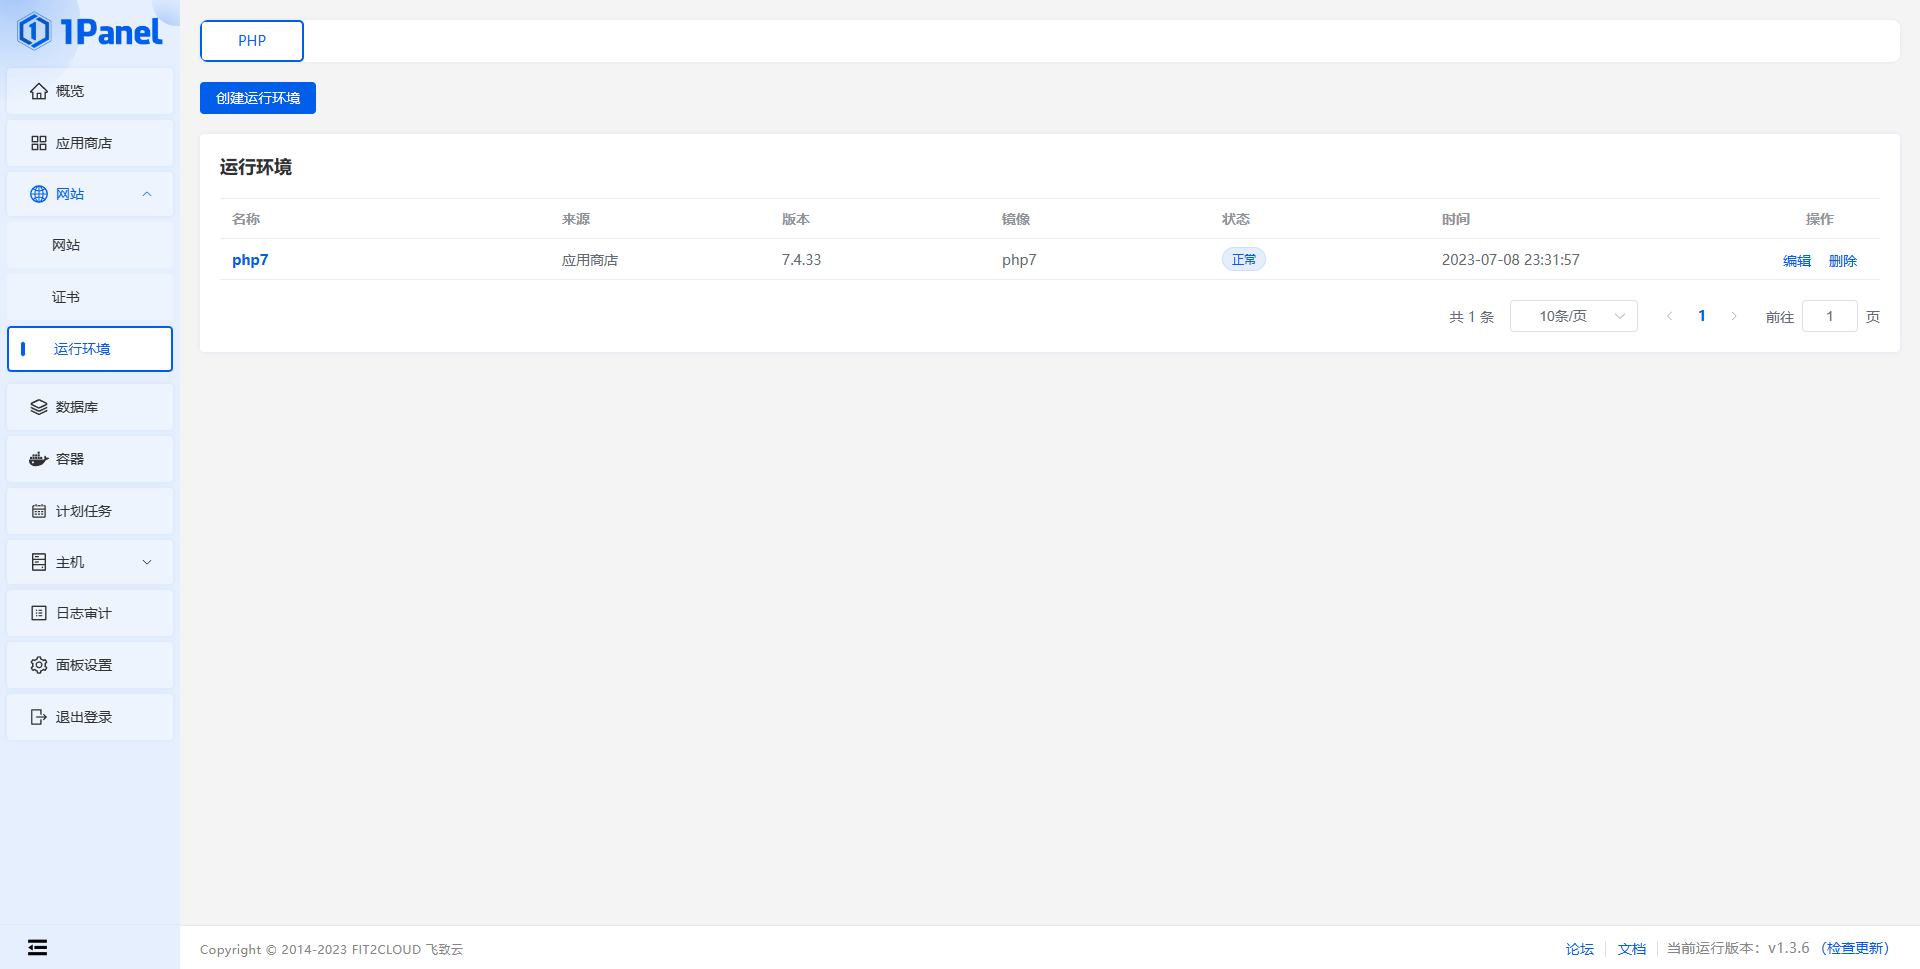Go to the previous page arrow
The height and width of the screenshot is (969, 1920).
coord(1669,316)
